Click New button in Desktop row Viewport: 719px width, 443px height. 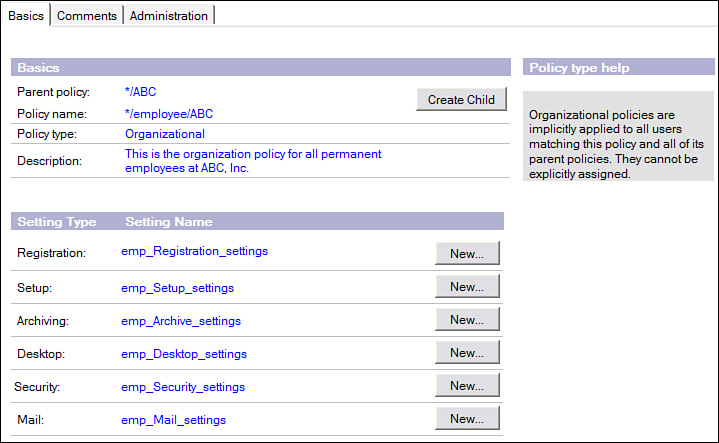pos(467,353)
